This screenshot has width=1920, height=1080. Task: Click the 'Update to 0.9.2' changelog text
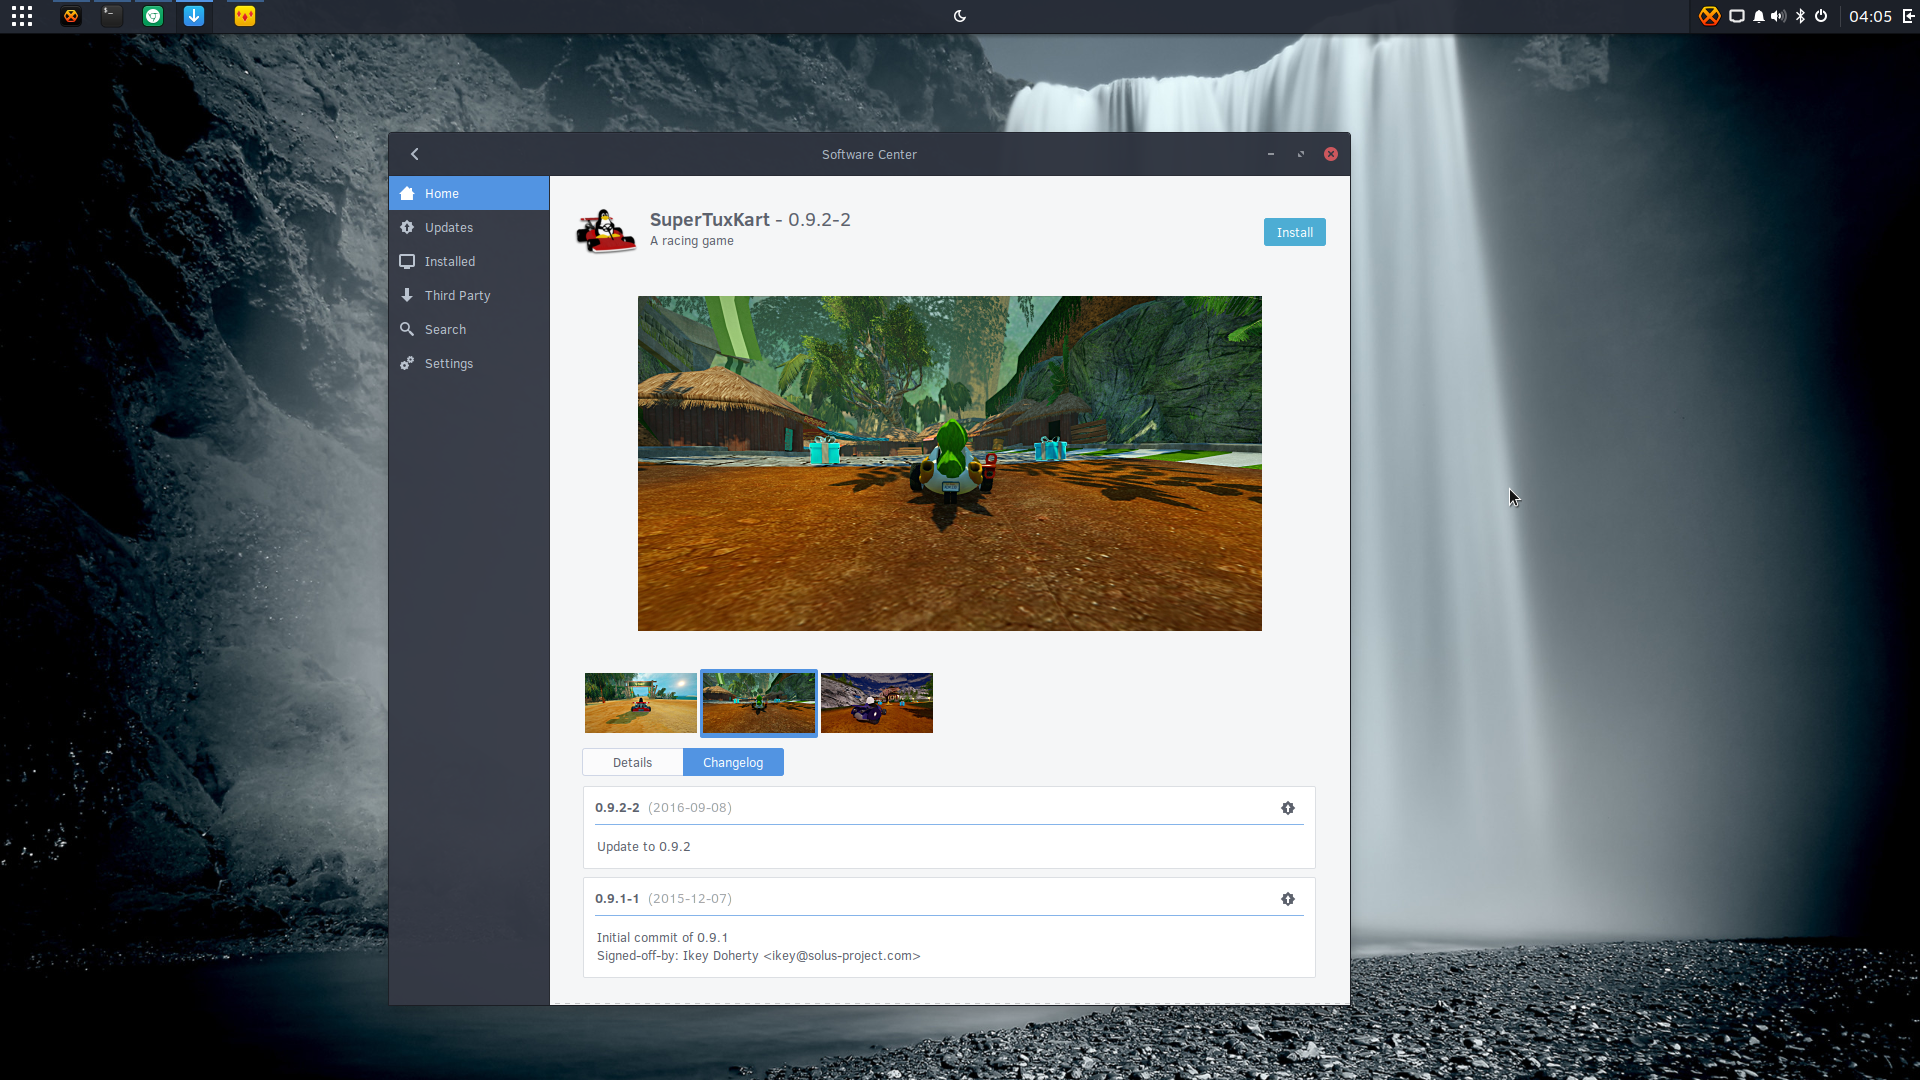tap(644, 846)
